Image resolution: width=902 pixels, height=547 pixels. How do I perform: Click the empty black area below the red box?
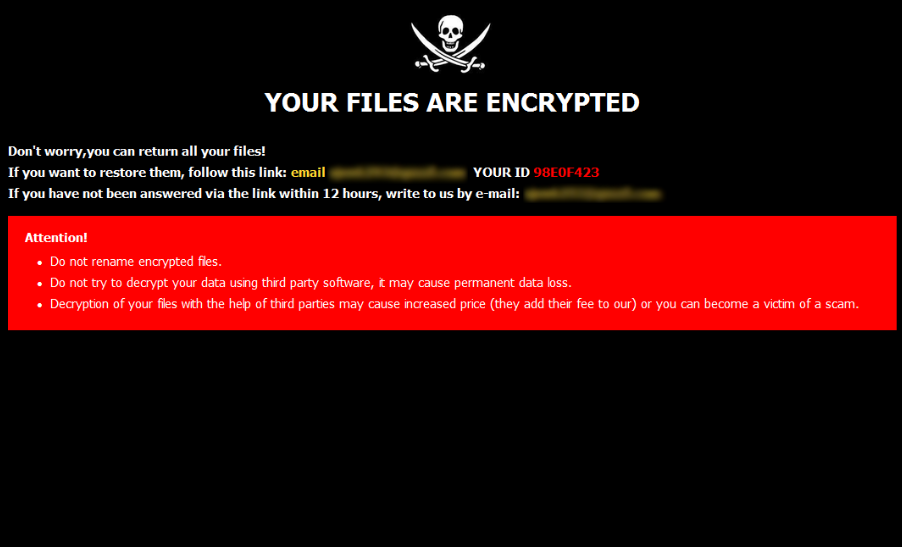[x=451, y=437]
